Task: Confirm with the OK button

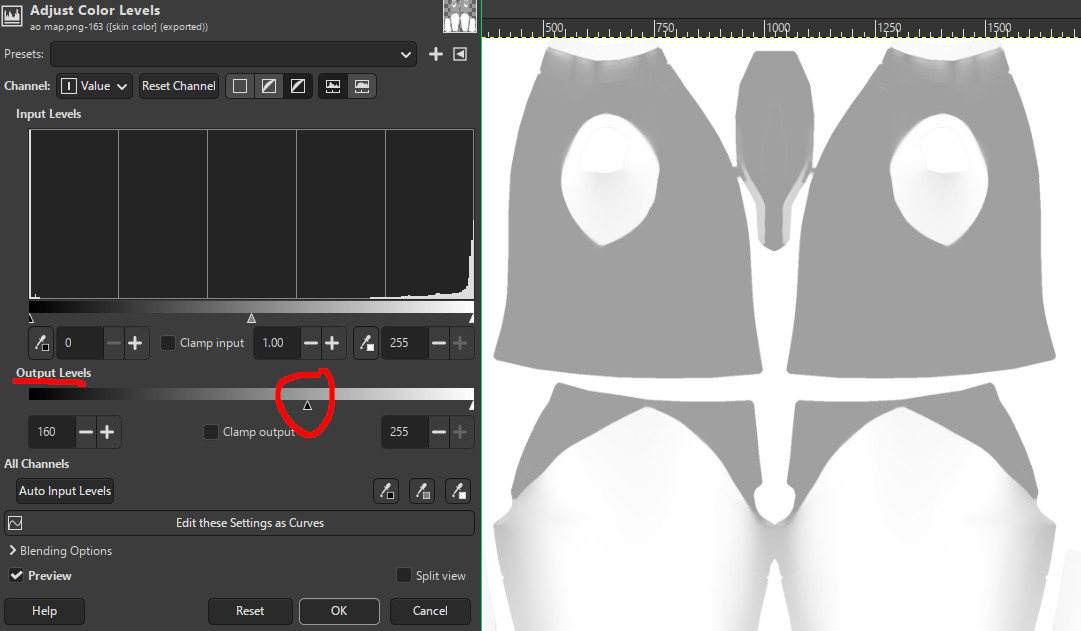Action: click(x=339, y=611)
